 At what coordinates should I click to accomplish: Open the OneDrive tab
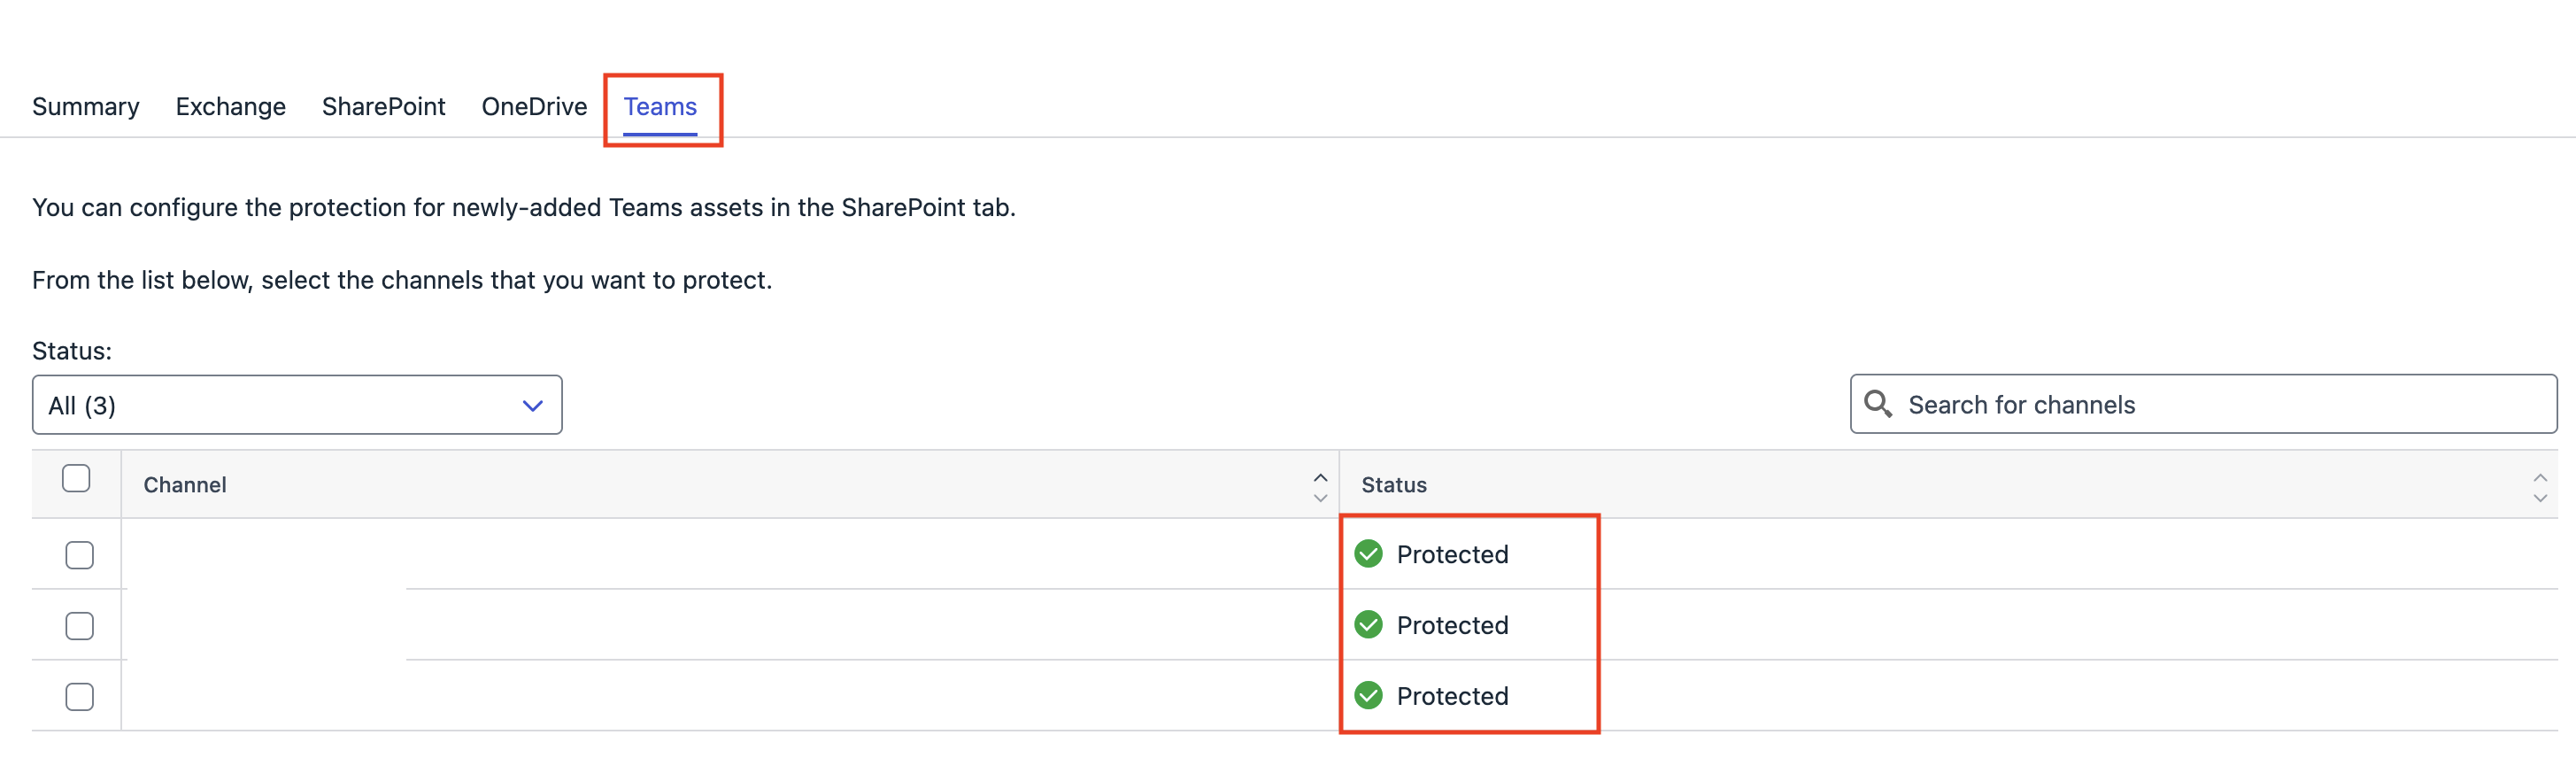pos(534,107)
